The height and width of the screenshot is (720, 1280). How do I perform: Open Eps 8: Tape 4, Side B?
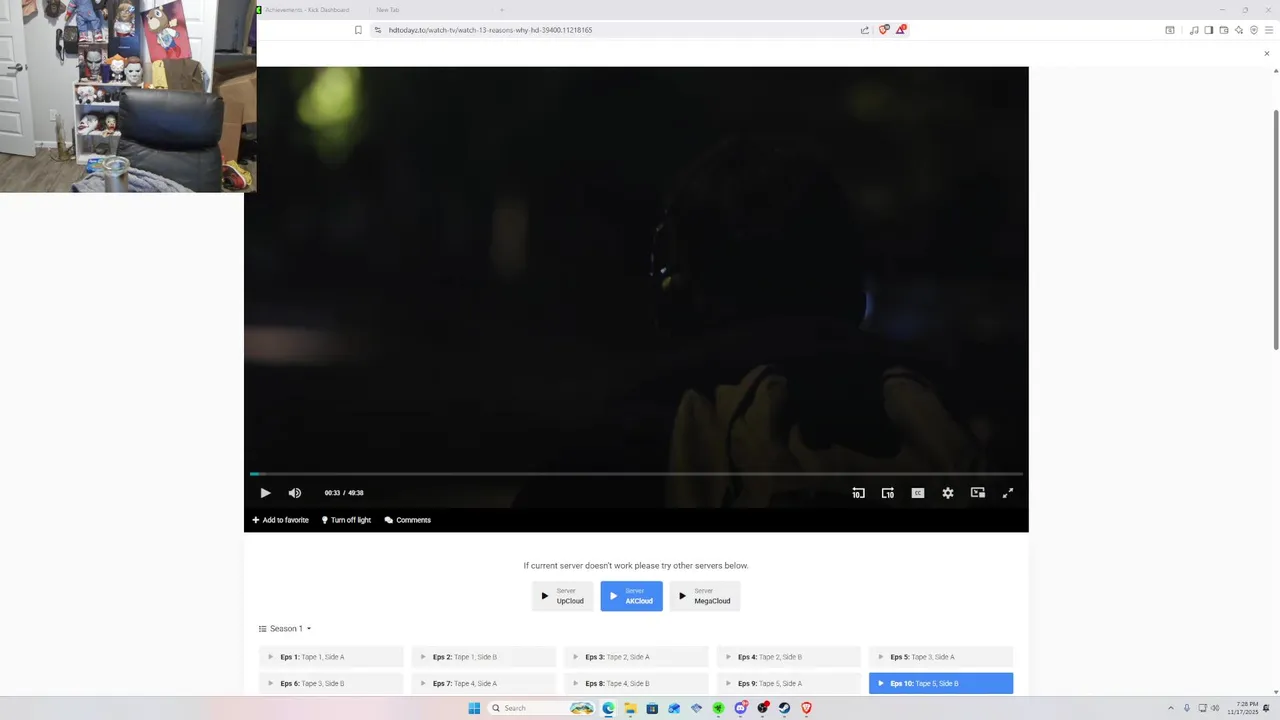pyautogui.click(x=636, y=683)
